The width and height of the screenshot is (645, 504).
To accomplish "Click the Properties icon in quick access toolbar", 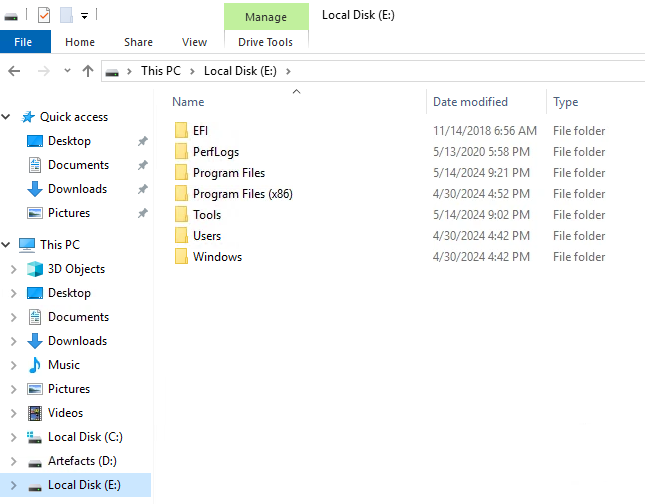I will tap(43, 15).
